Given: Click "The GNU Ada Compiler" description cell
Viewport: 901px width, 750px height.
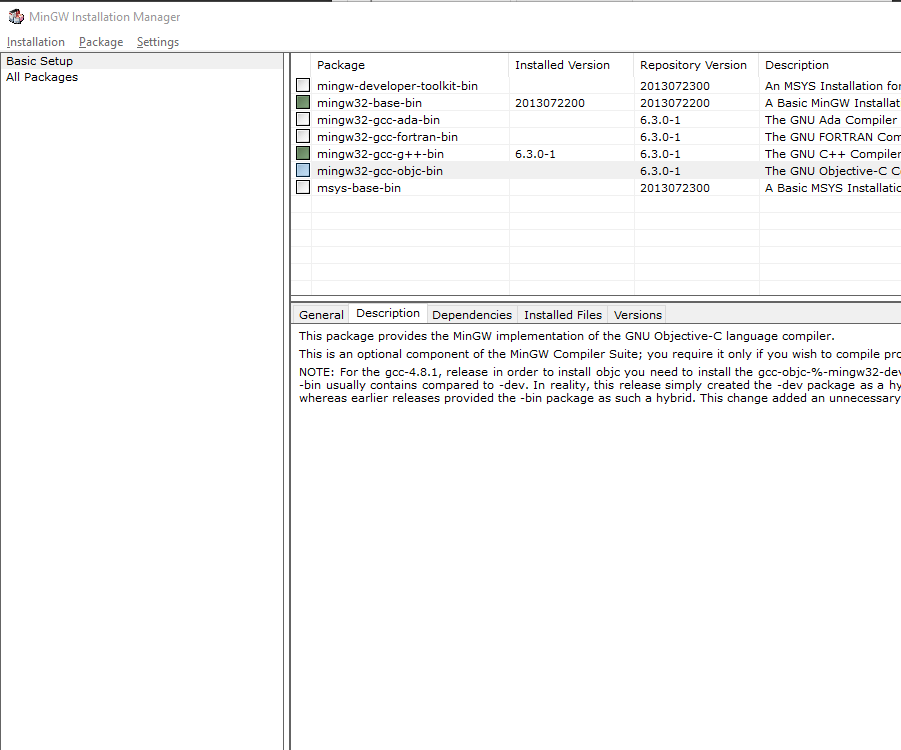Looking at the screenshot, I should click(831, 120).
